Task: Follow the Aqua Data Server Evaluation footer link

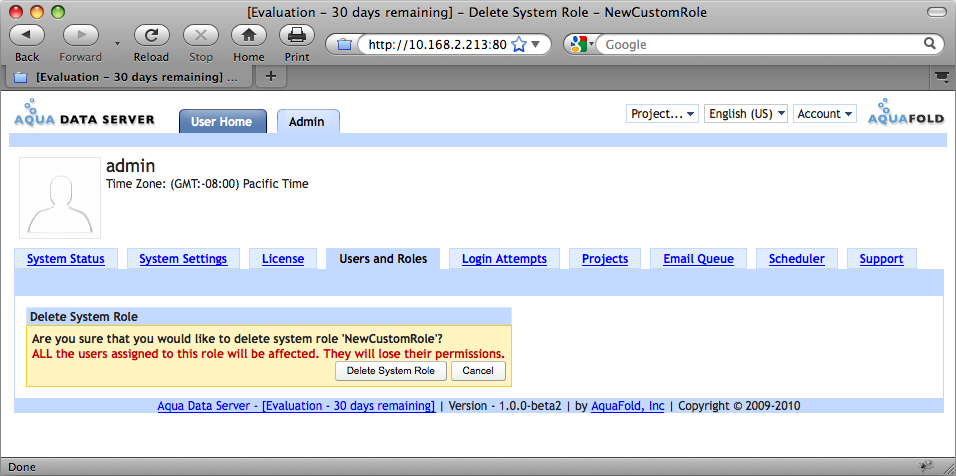Action: [x=296, y=406]
